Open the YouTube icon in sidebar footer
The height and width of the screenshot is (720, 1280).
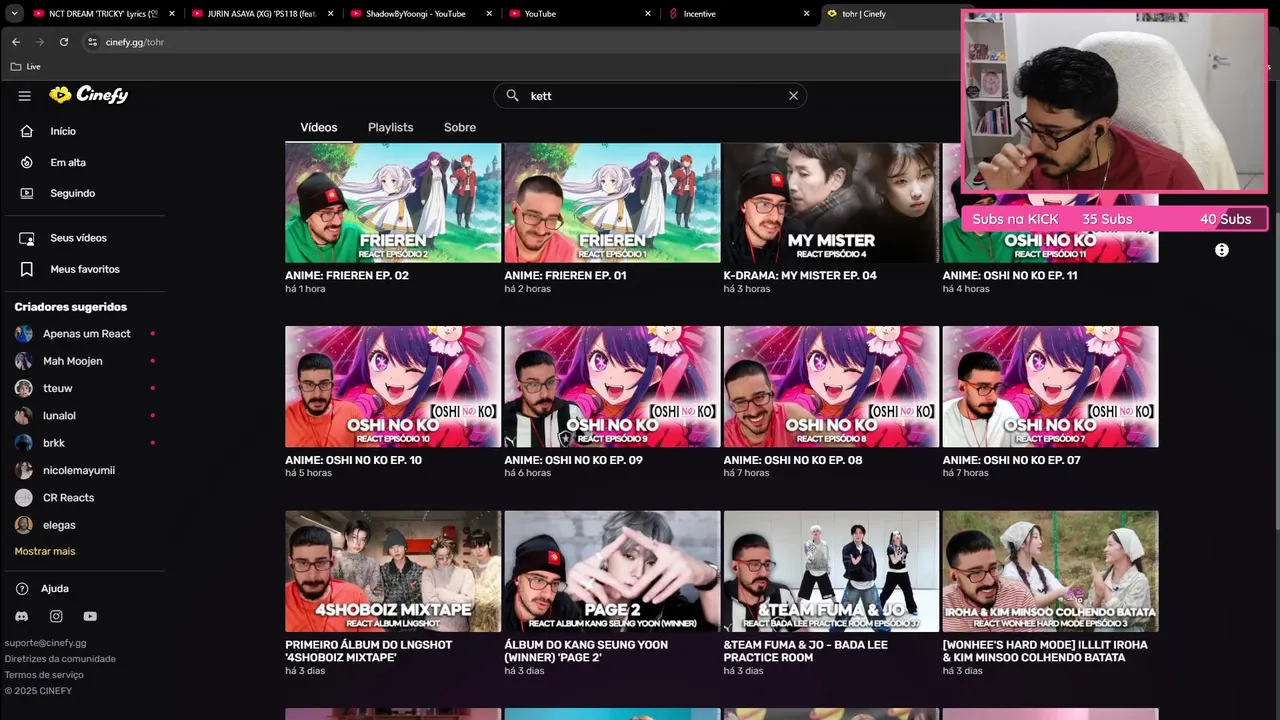(x=90, y=617)
